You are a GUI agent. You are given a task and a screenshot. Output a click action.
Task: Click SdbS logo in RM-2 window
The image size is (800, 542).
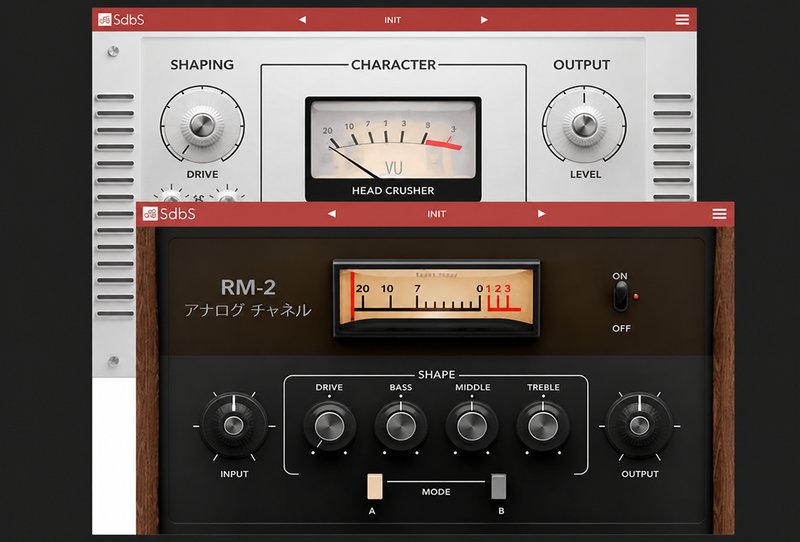[x=169, y=214]
